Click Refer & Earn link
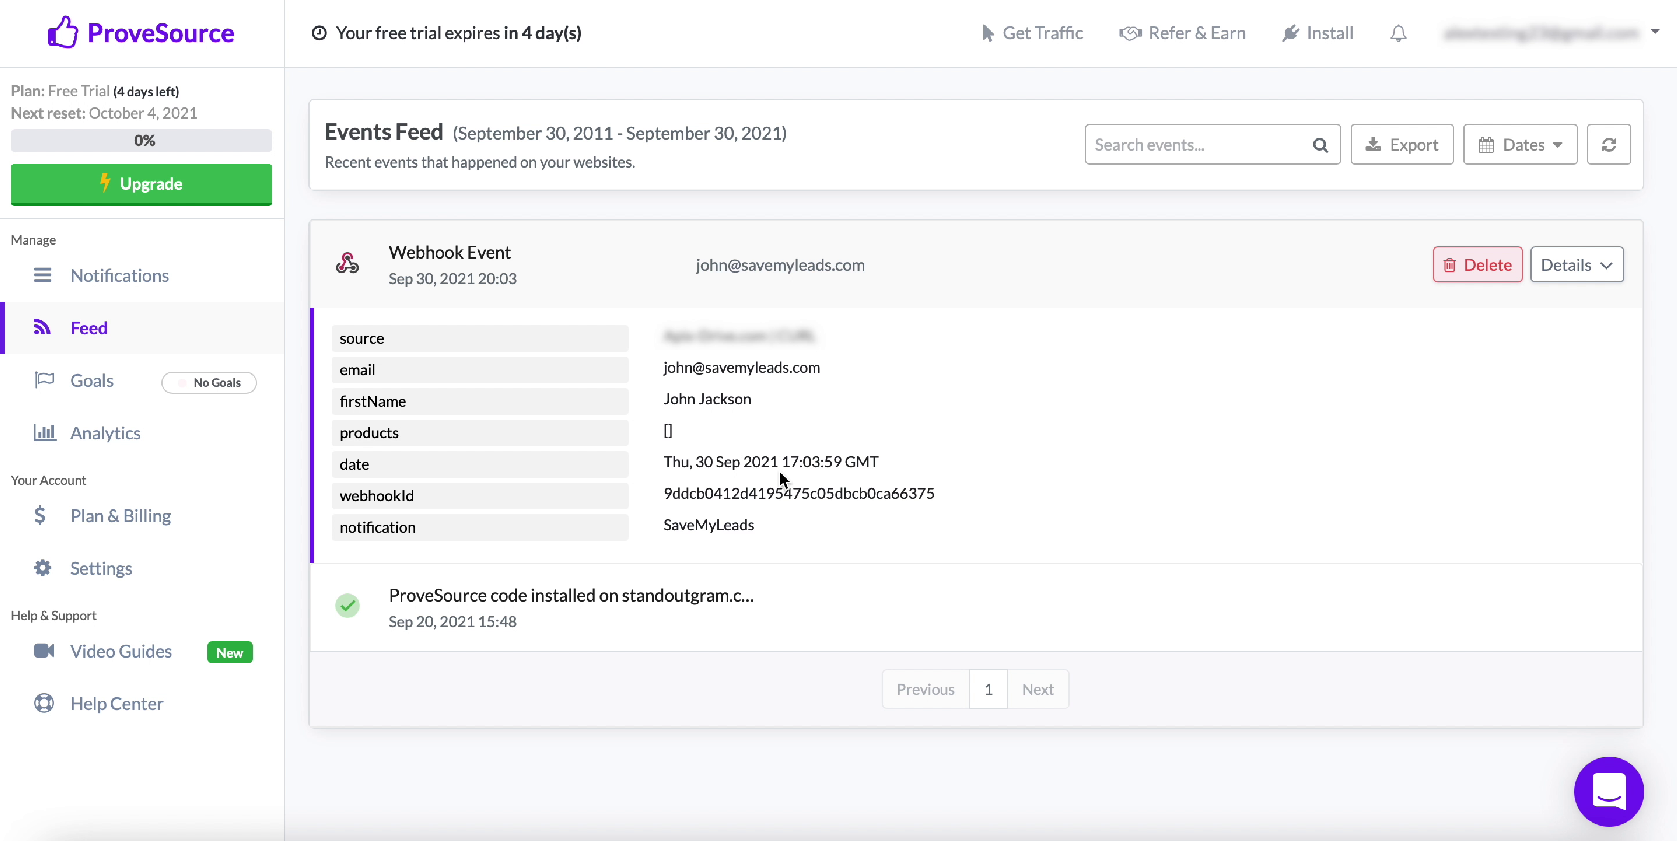 [1182, 33]
